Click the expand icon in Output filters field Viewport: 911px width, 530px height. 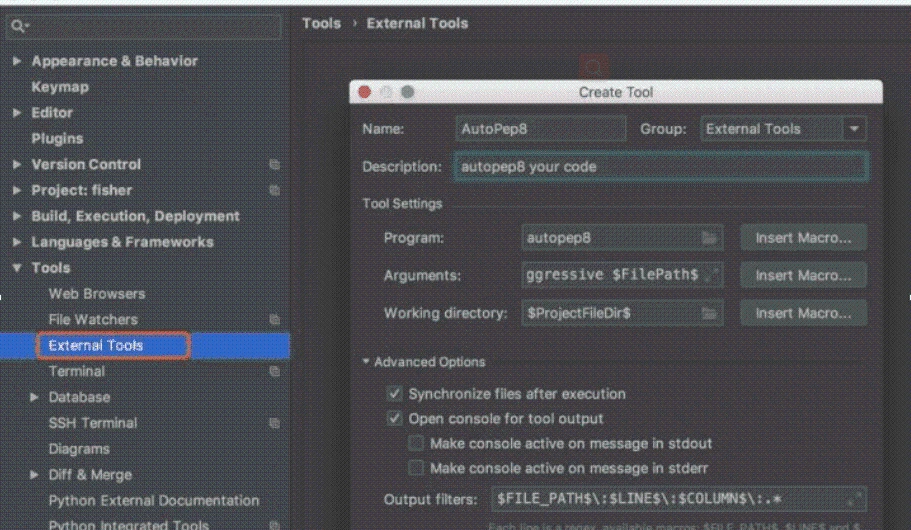pyautogui.click(x=854, y=498)
